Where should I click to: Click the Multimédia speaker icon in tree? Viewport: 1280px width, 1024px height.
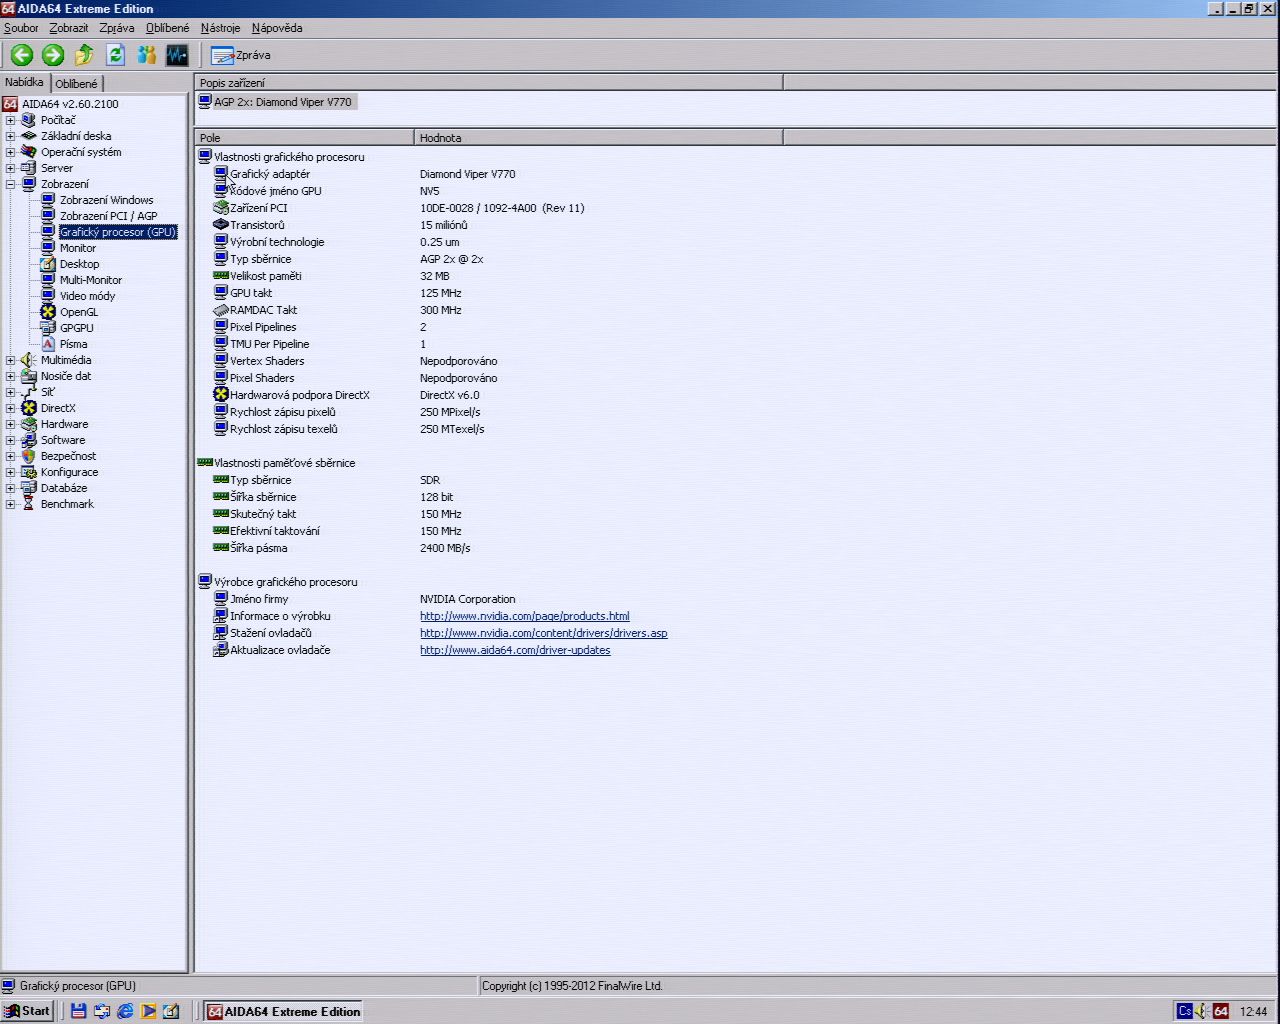pos(29,360)
